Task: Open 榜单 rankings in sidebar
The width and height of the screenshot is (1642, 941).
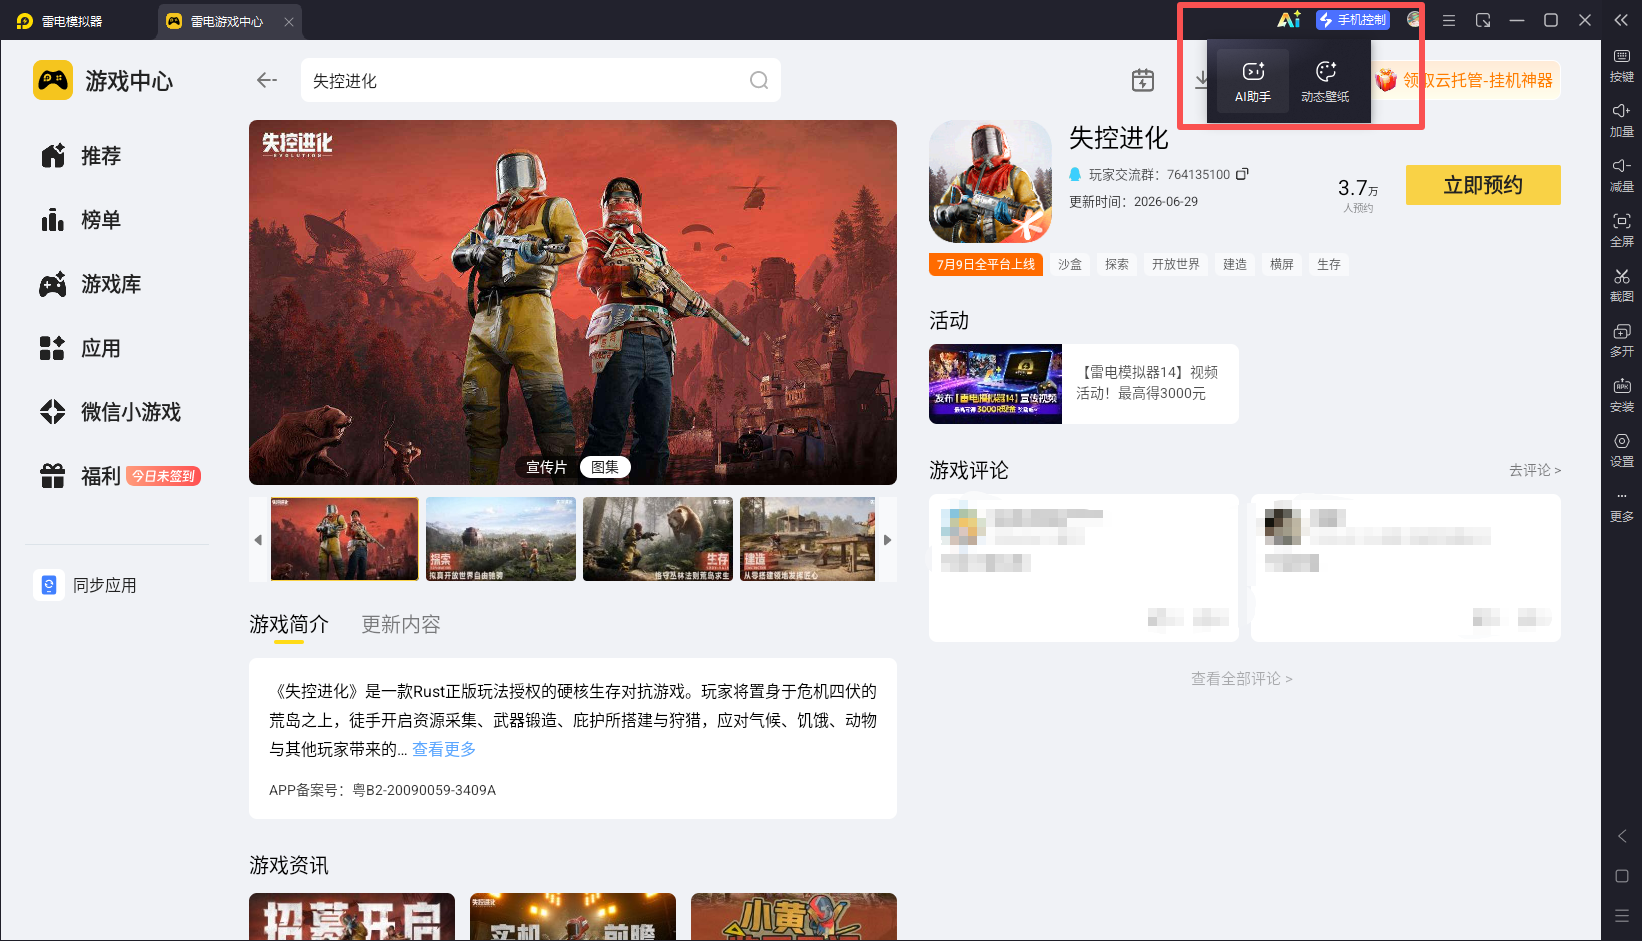Action: pos(82,220)
